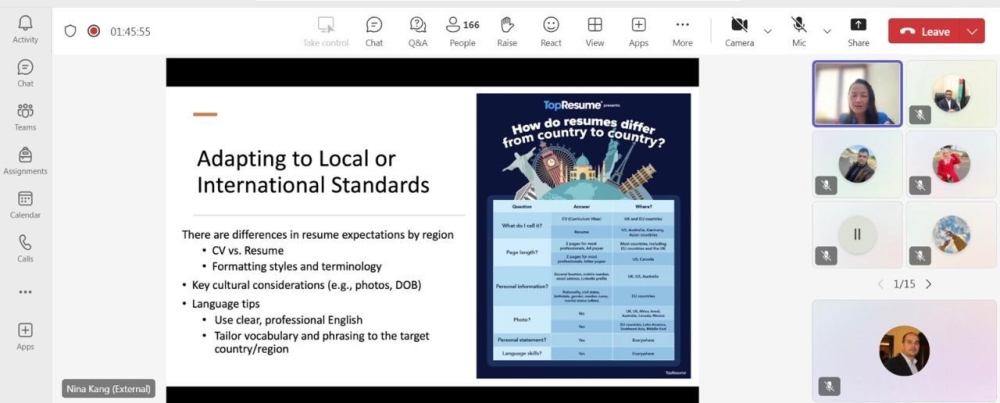
Task: Open the React emoji options
Action: click(551, 30)
